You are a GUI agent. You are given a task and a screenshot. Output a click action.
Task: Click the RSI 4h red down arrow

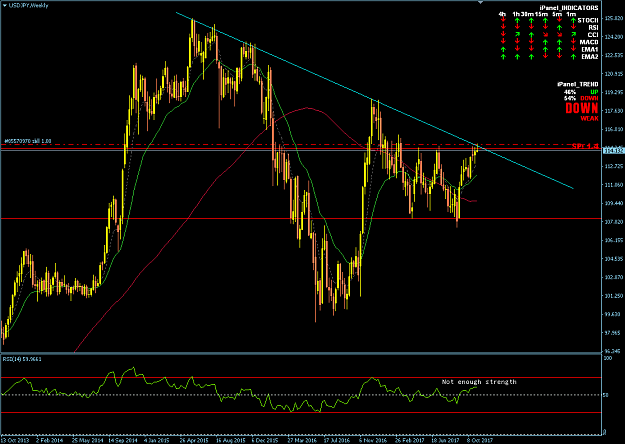pos(503,26)
